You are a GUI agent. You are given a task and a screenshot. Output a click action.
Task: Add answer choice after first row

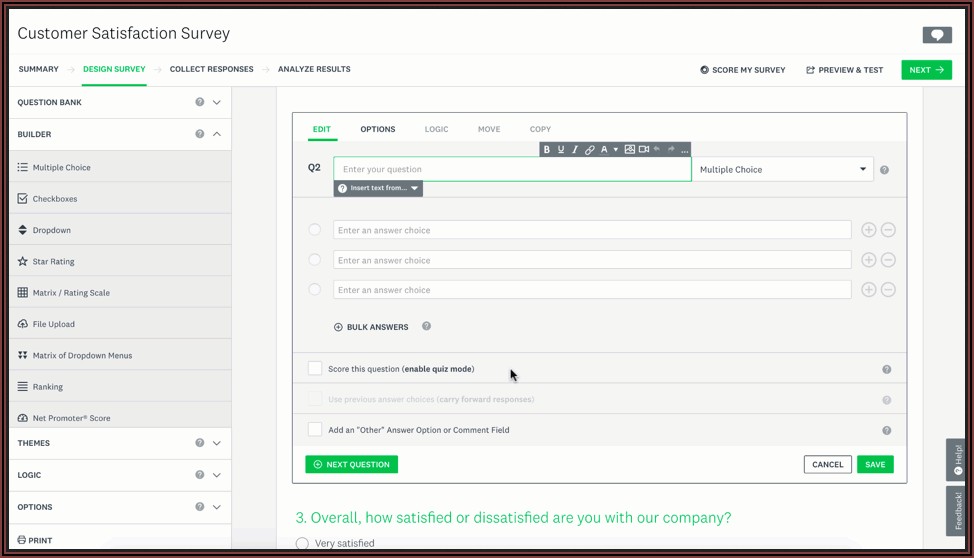coord(868,230)
